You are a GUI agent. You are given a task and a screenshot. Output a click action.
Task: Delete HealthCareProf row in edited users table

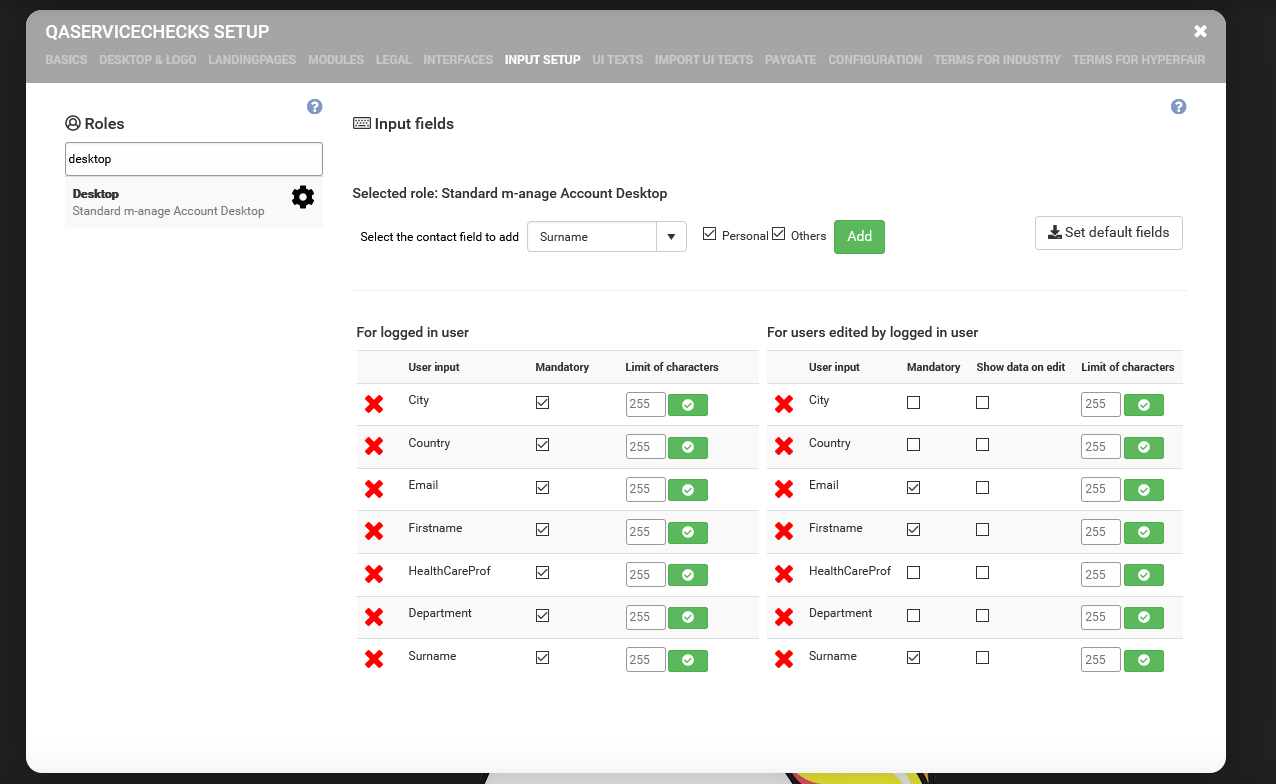click(x=784, y=574)
